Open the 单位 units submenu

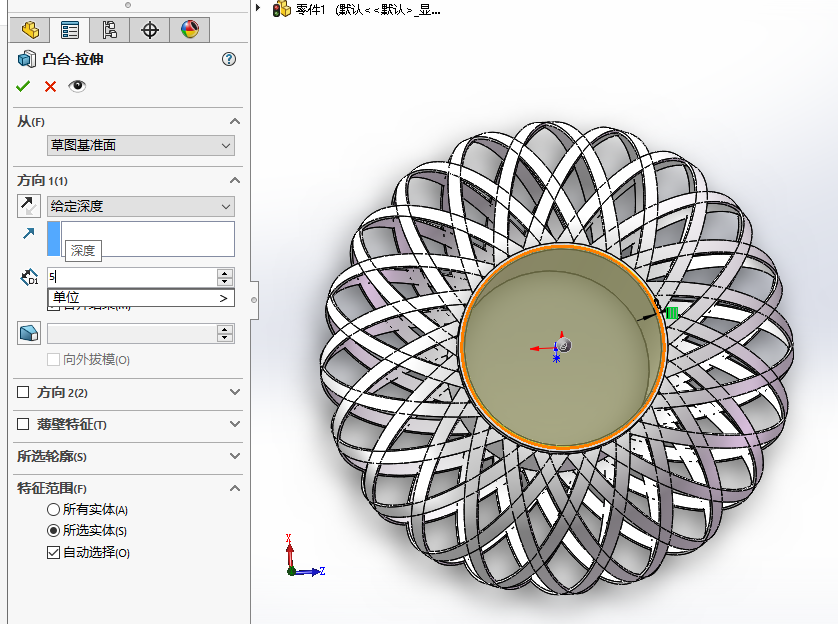(x=141, y=298)
